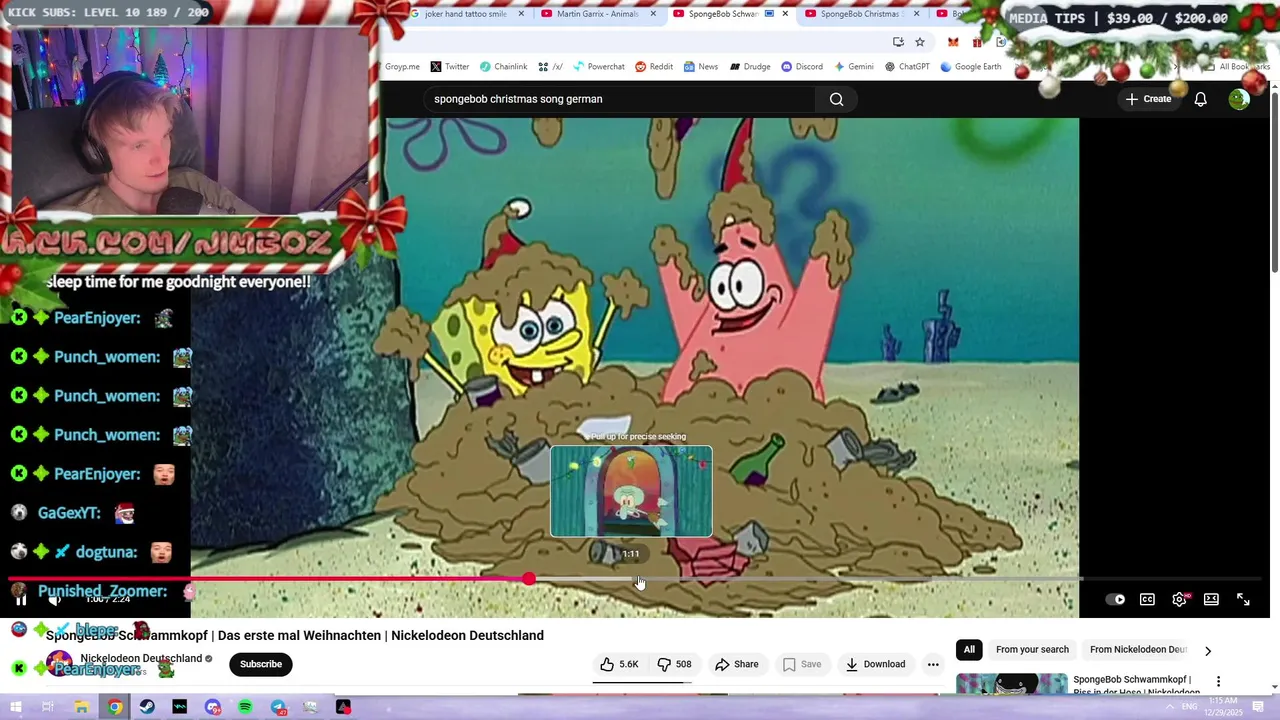This screenshot has height=720, width=1280.
Task: Enter fullscreen mode
Action: (1243, 599)
